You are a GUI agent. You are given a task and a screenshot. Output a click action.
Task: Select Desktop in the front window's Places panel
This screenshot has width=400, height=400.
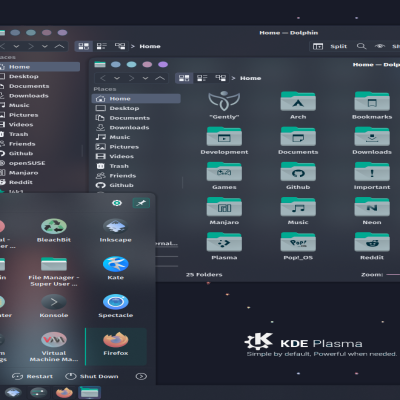coord(136,108)
